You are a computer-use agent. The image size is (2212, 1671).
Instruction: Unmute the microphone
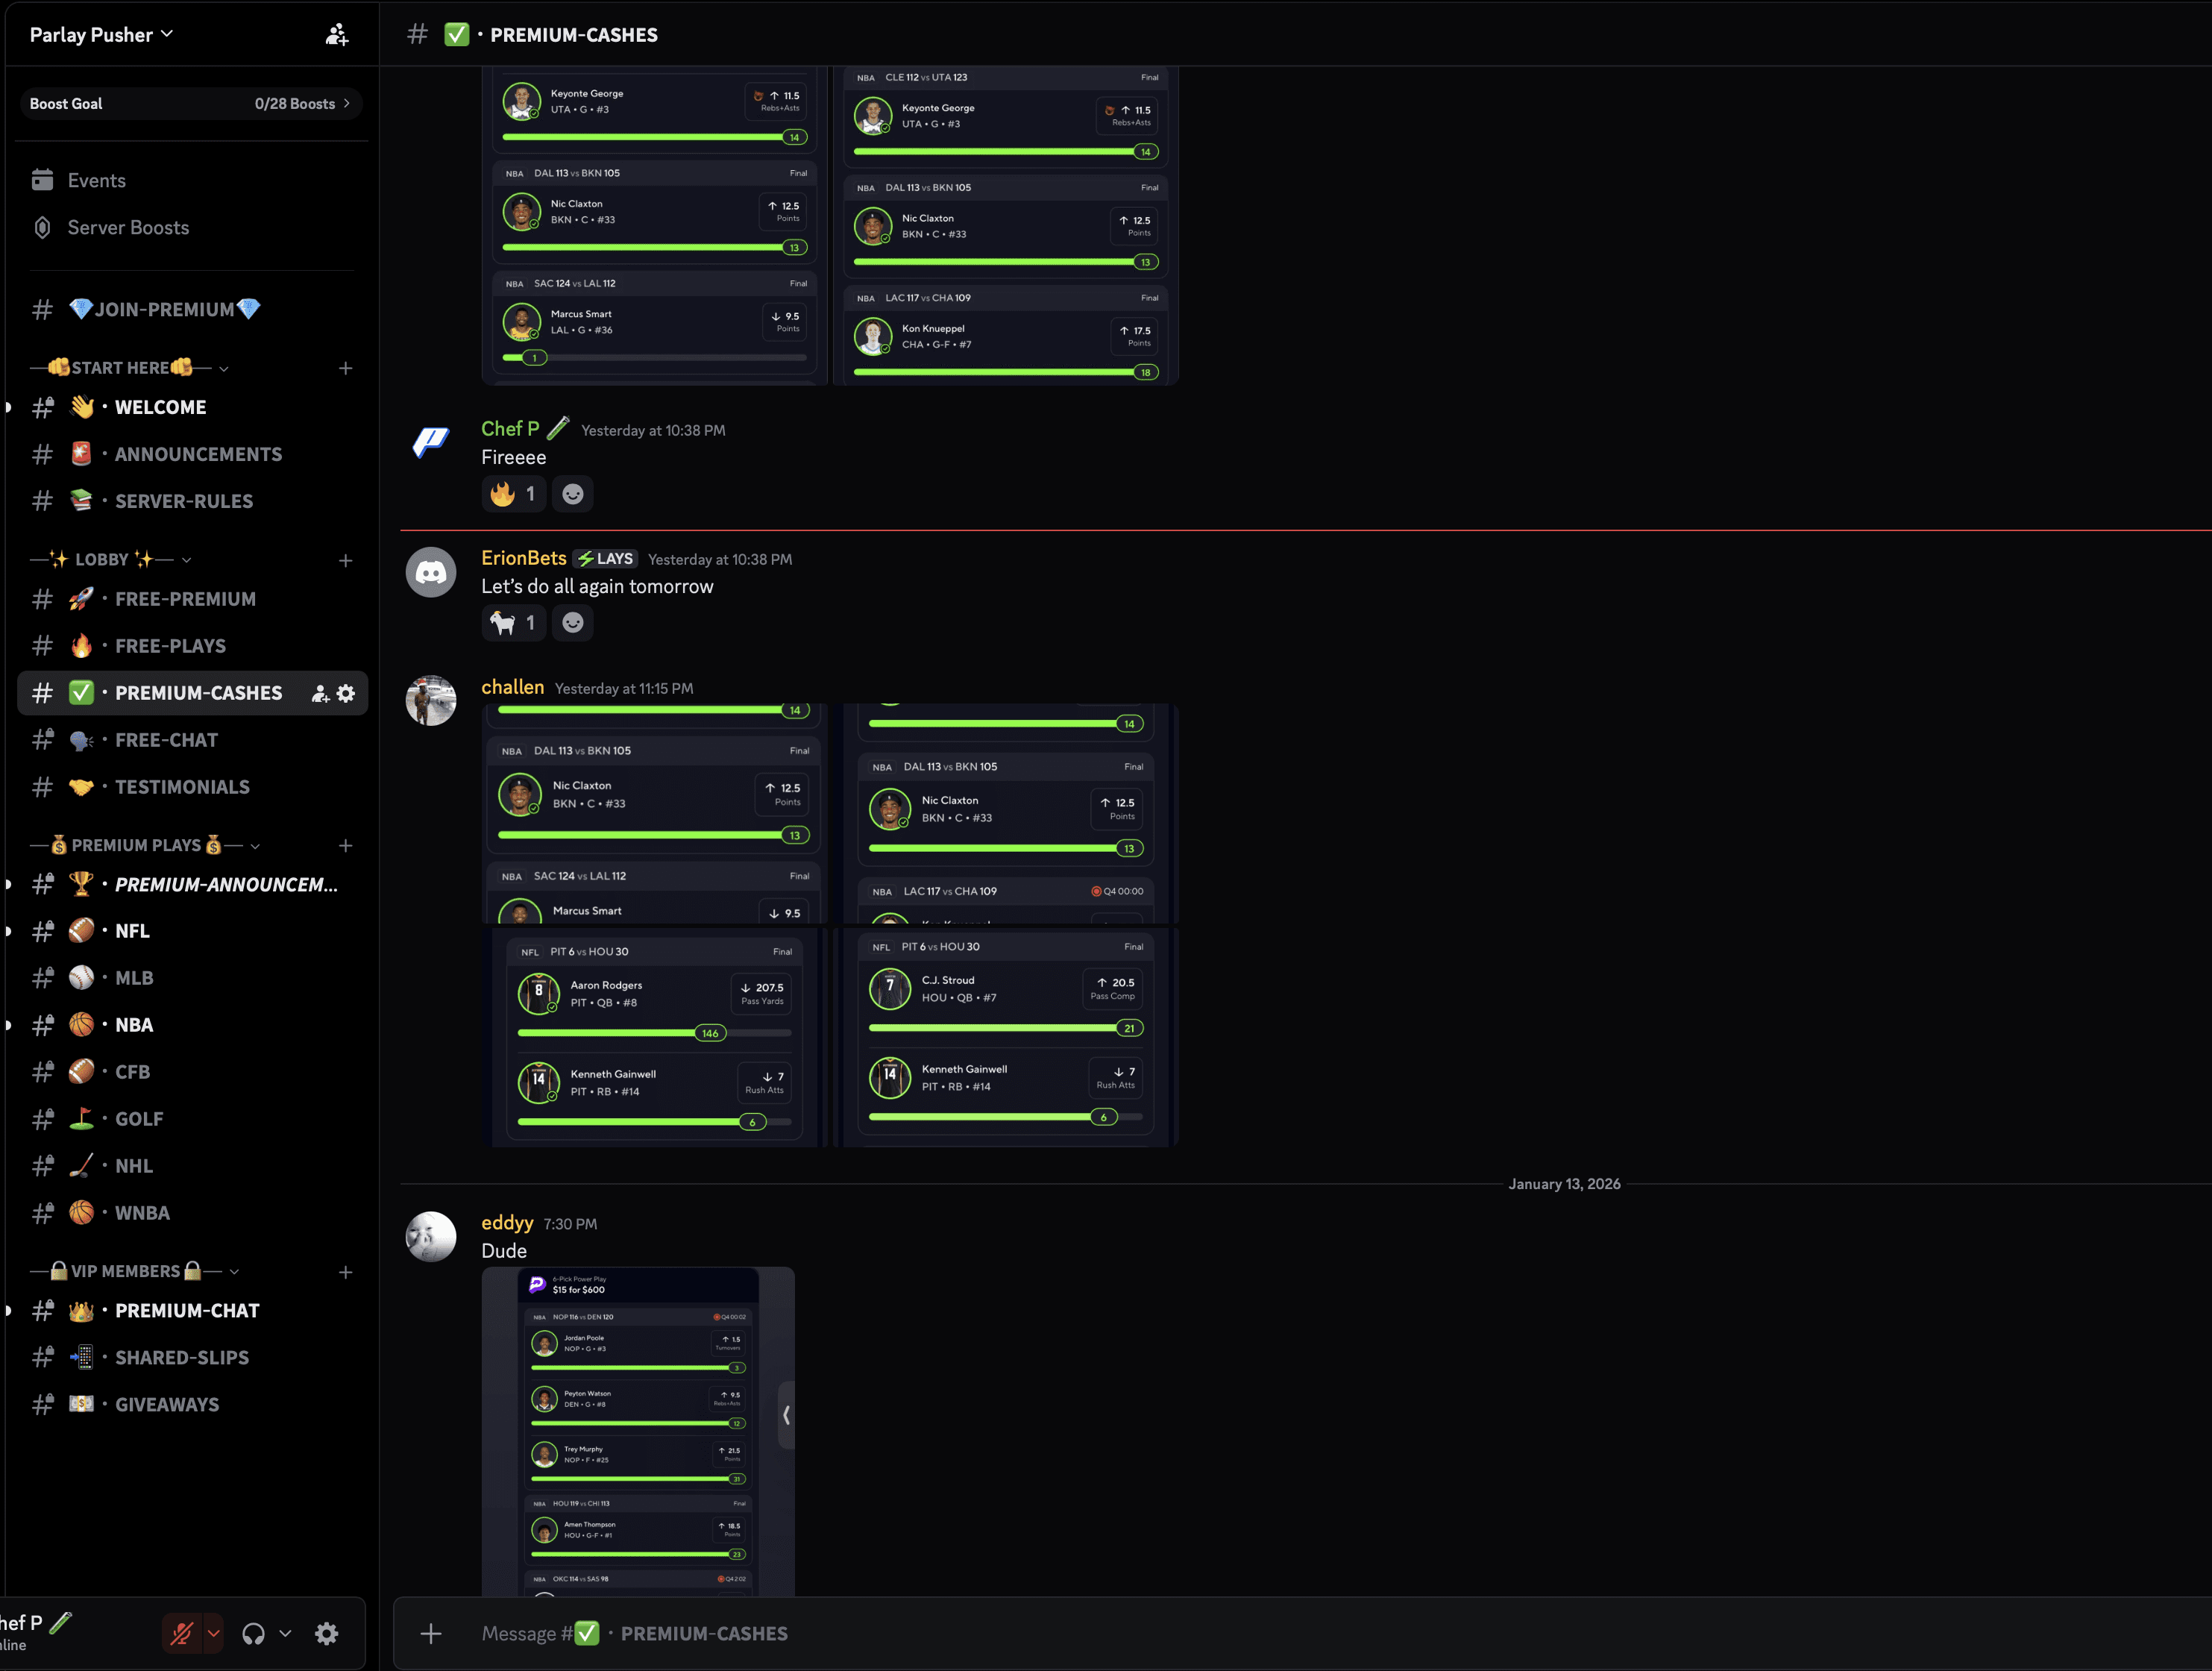182,1633
